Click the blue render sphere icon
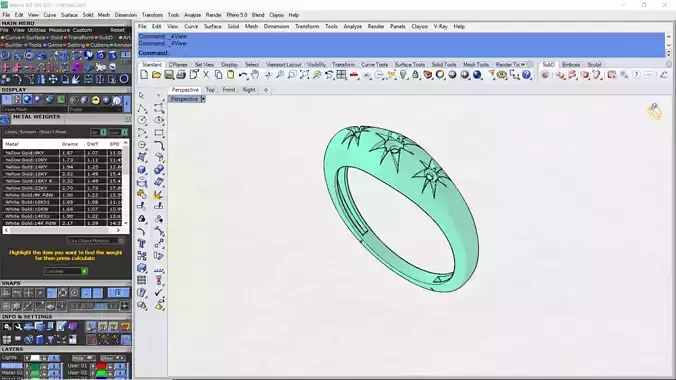This screenshot has height=380, width=676. [477, 75]
